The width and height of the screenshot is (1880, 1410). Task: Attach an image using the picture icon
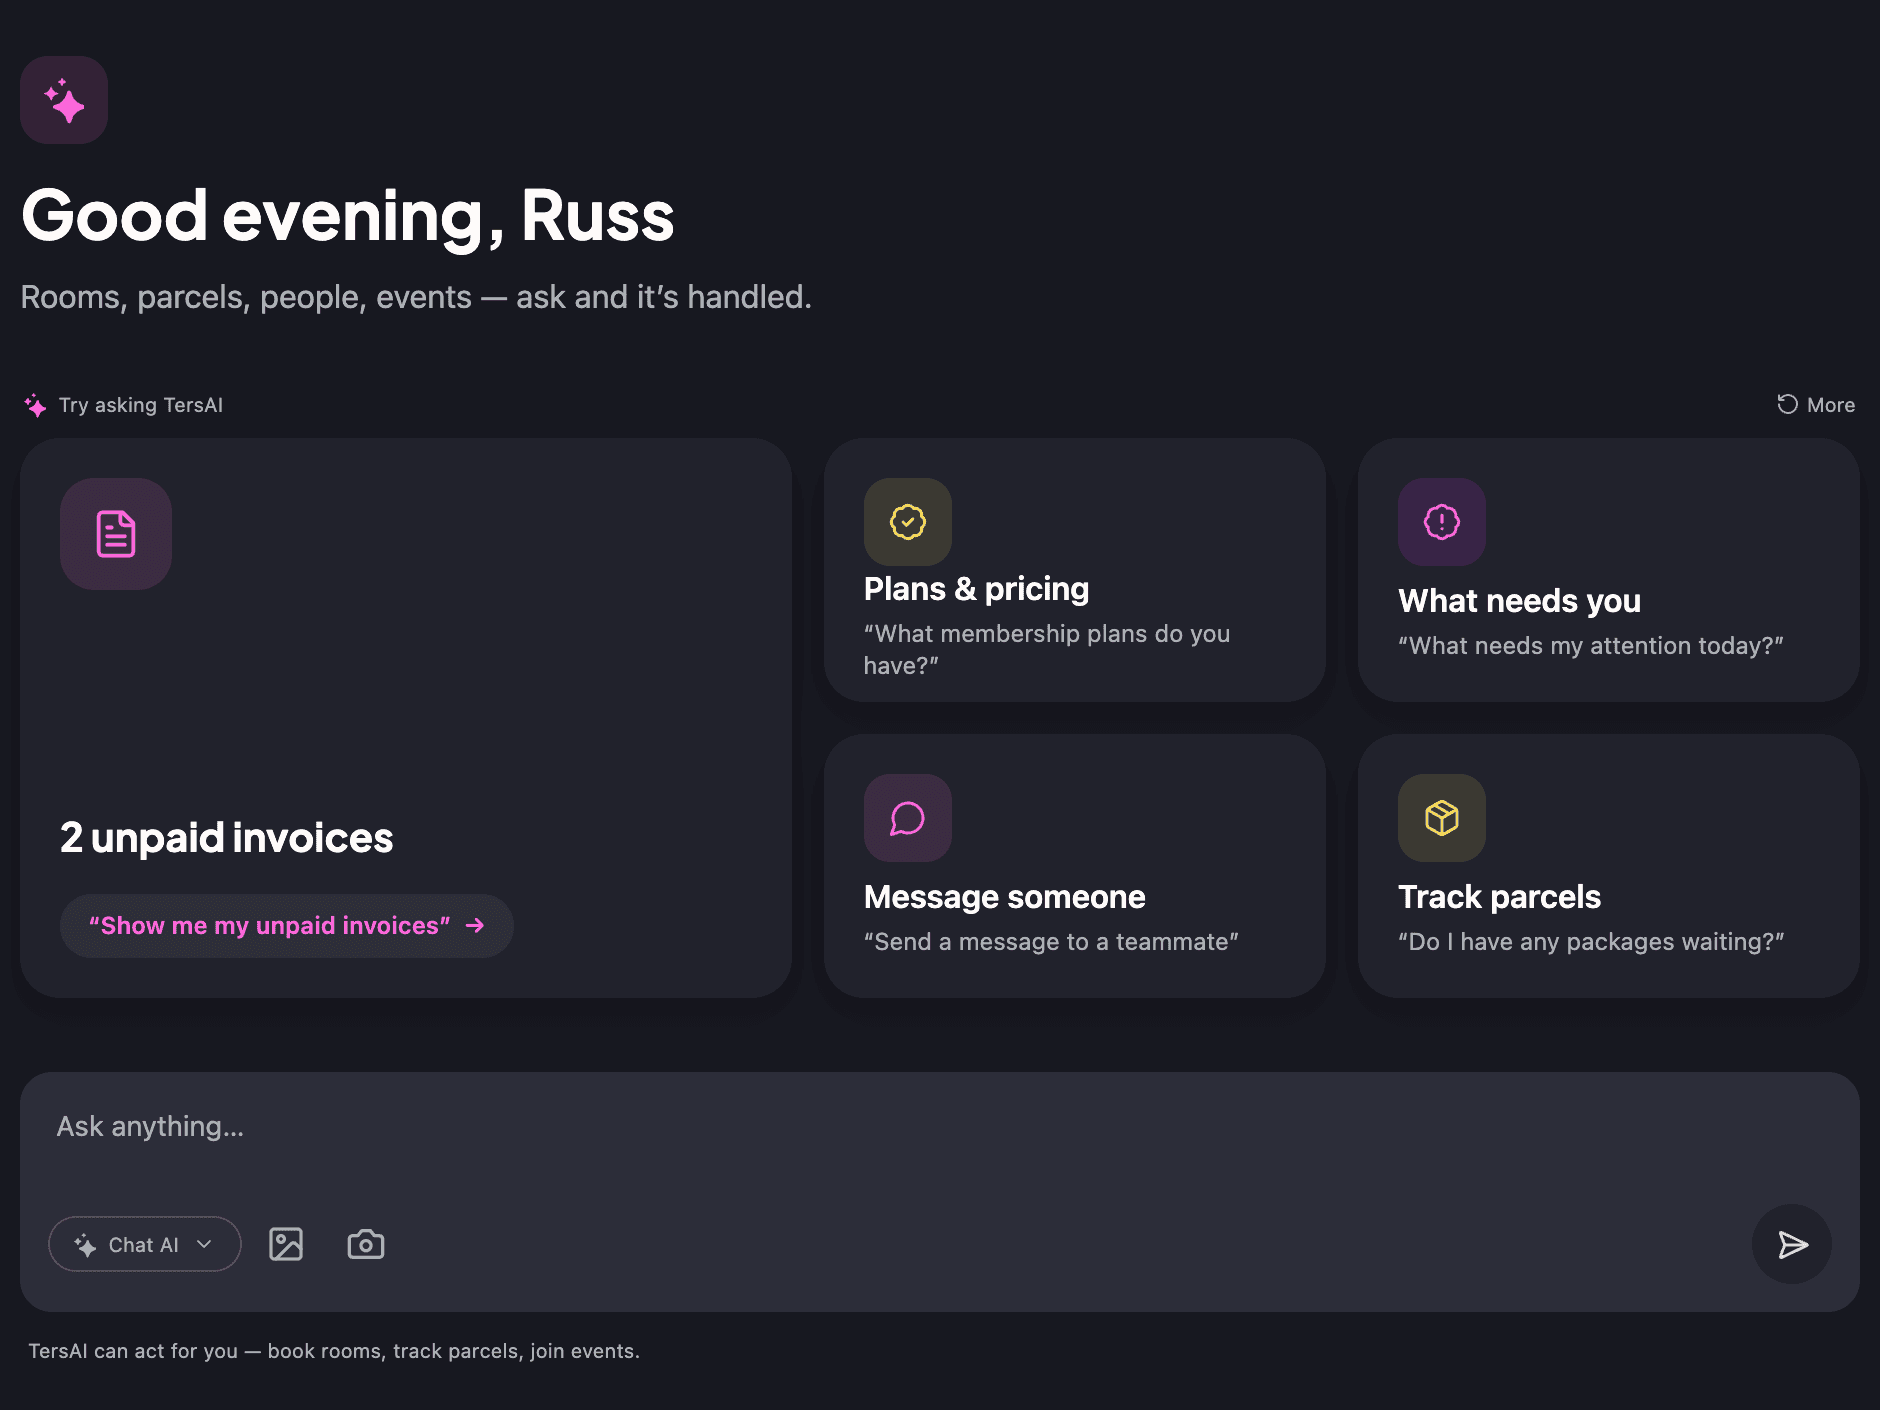click(286, 1244)
